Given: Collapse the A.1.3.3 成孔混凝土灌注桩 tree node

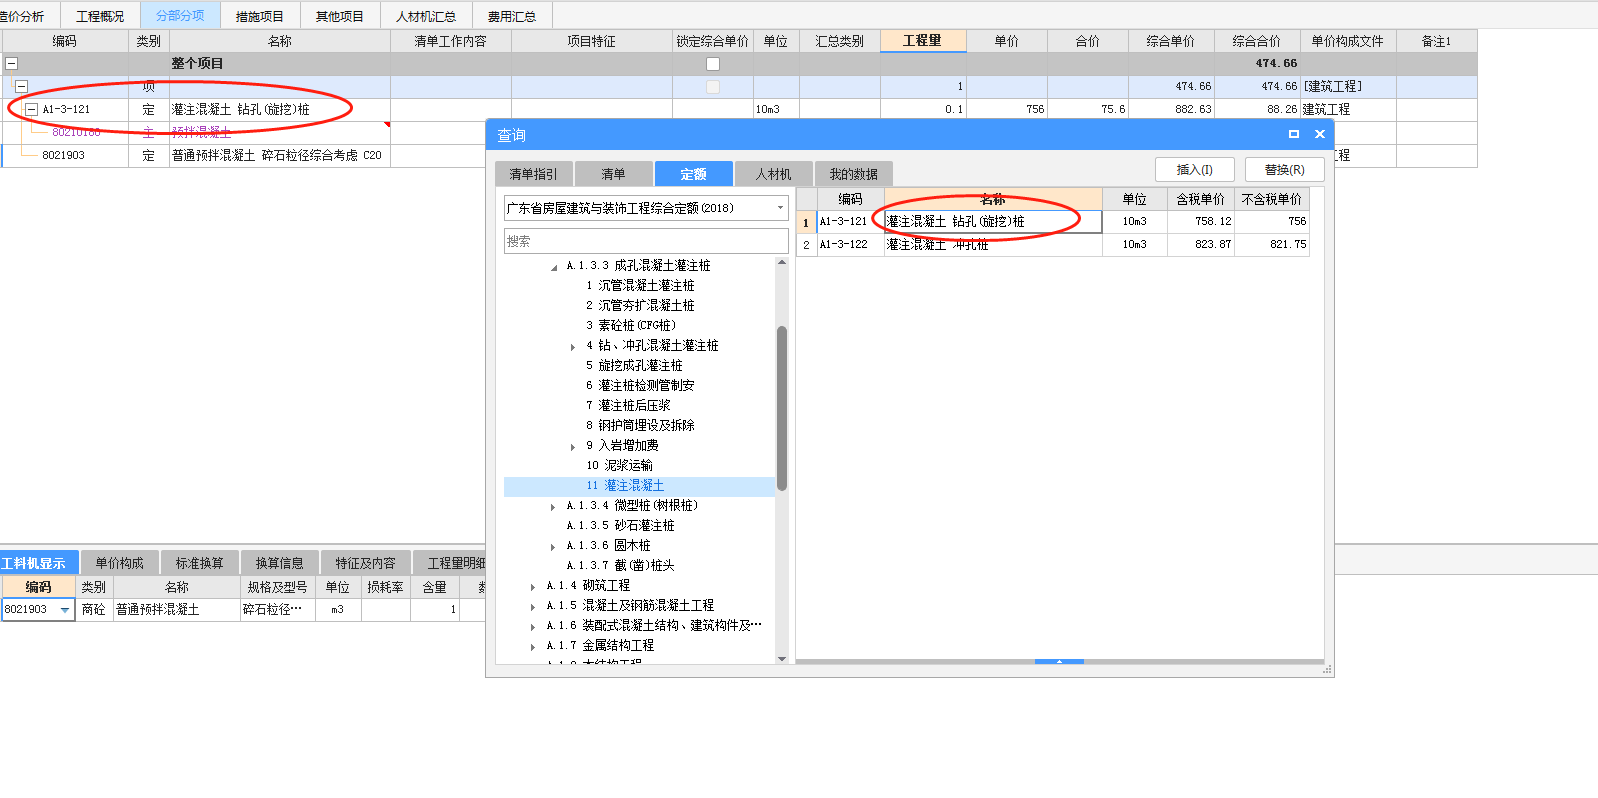Looking at the screenshot, I should [555, 266].
